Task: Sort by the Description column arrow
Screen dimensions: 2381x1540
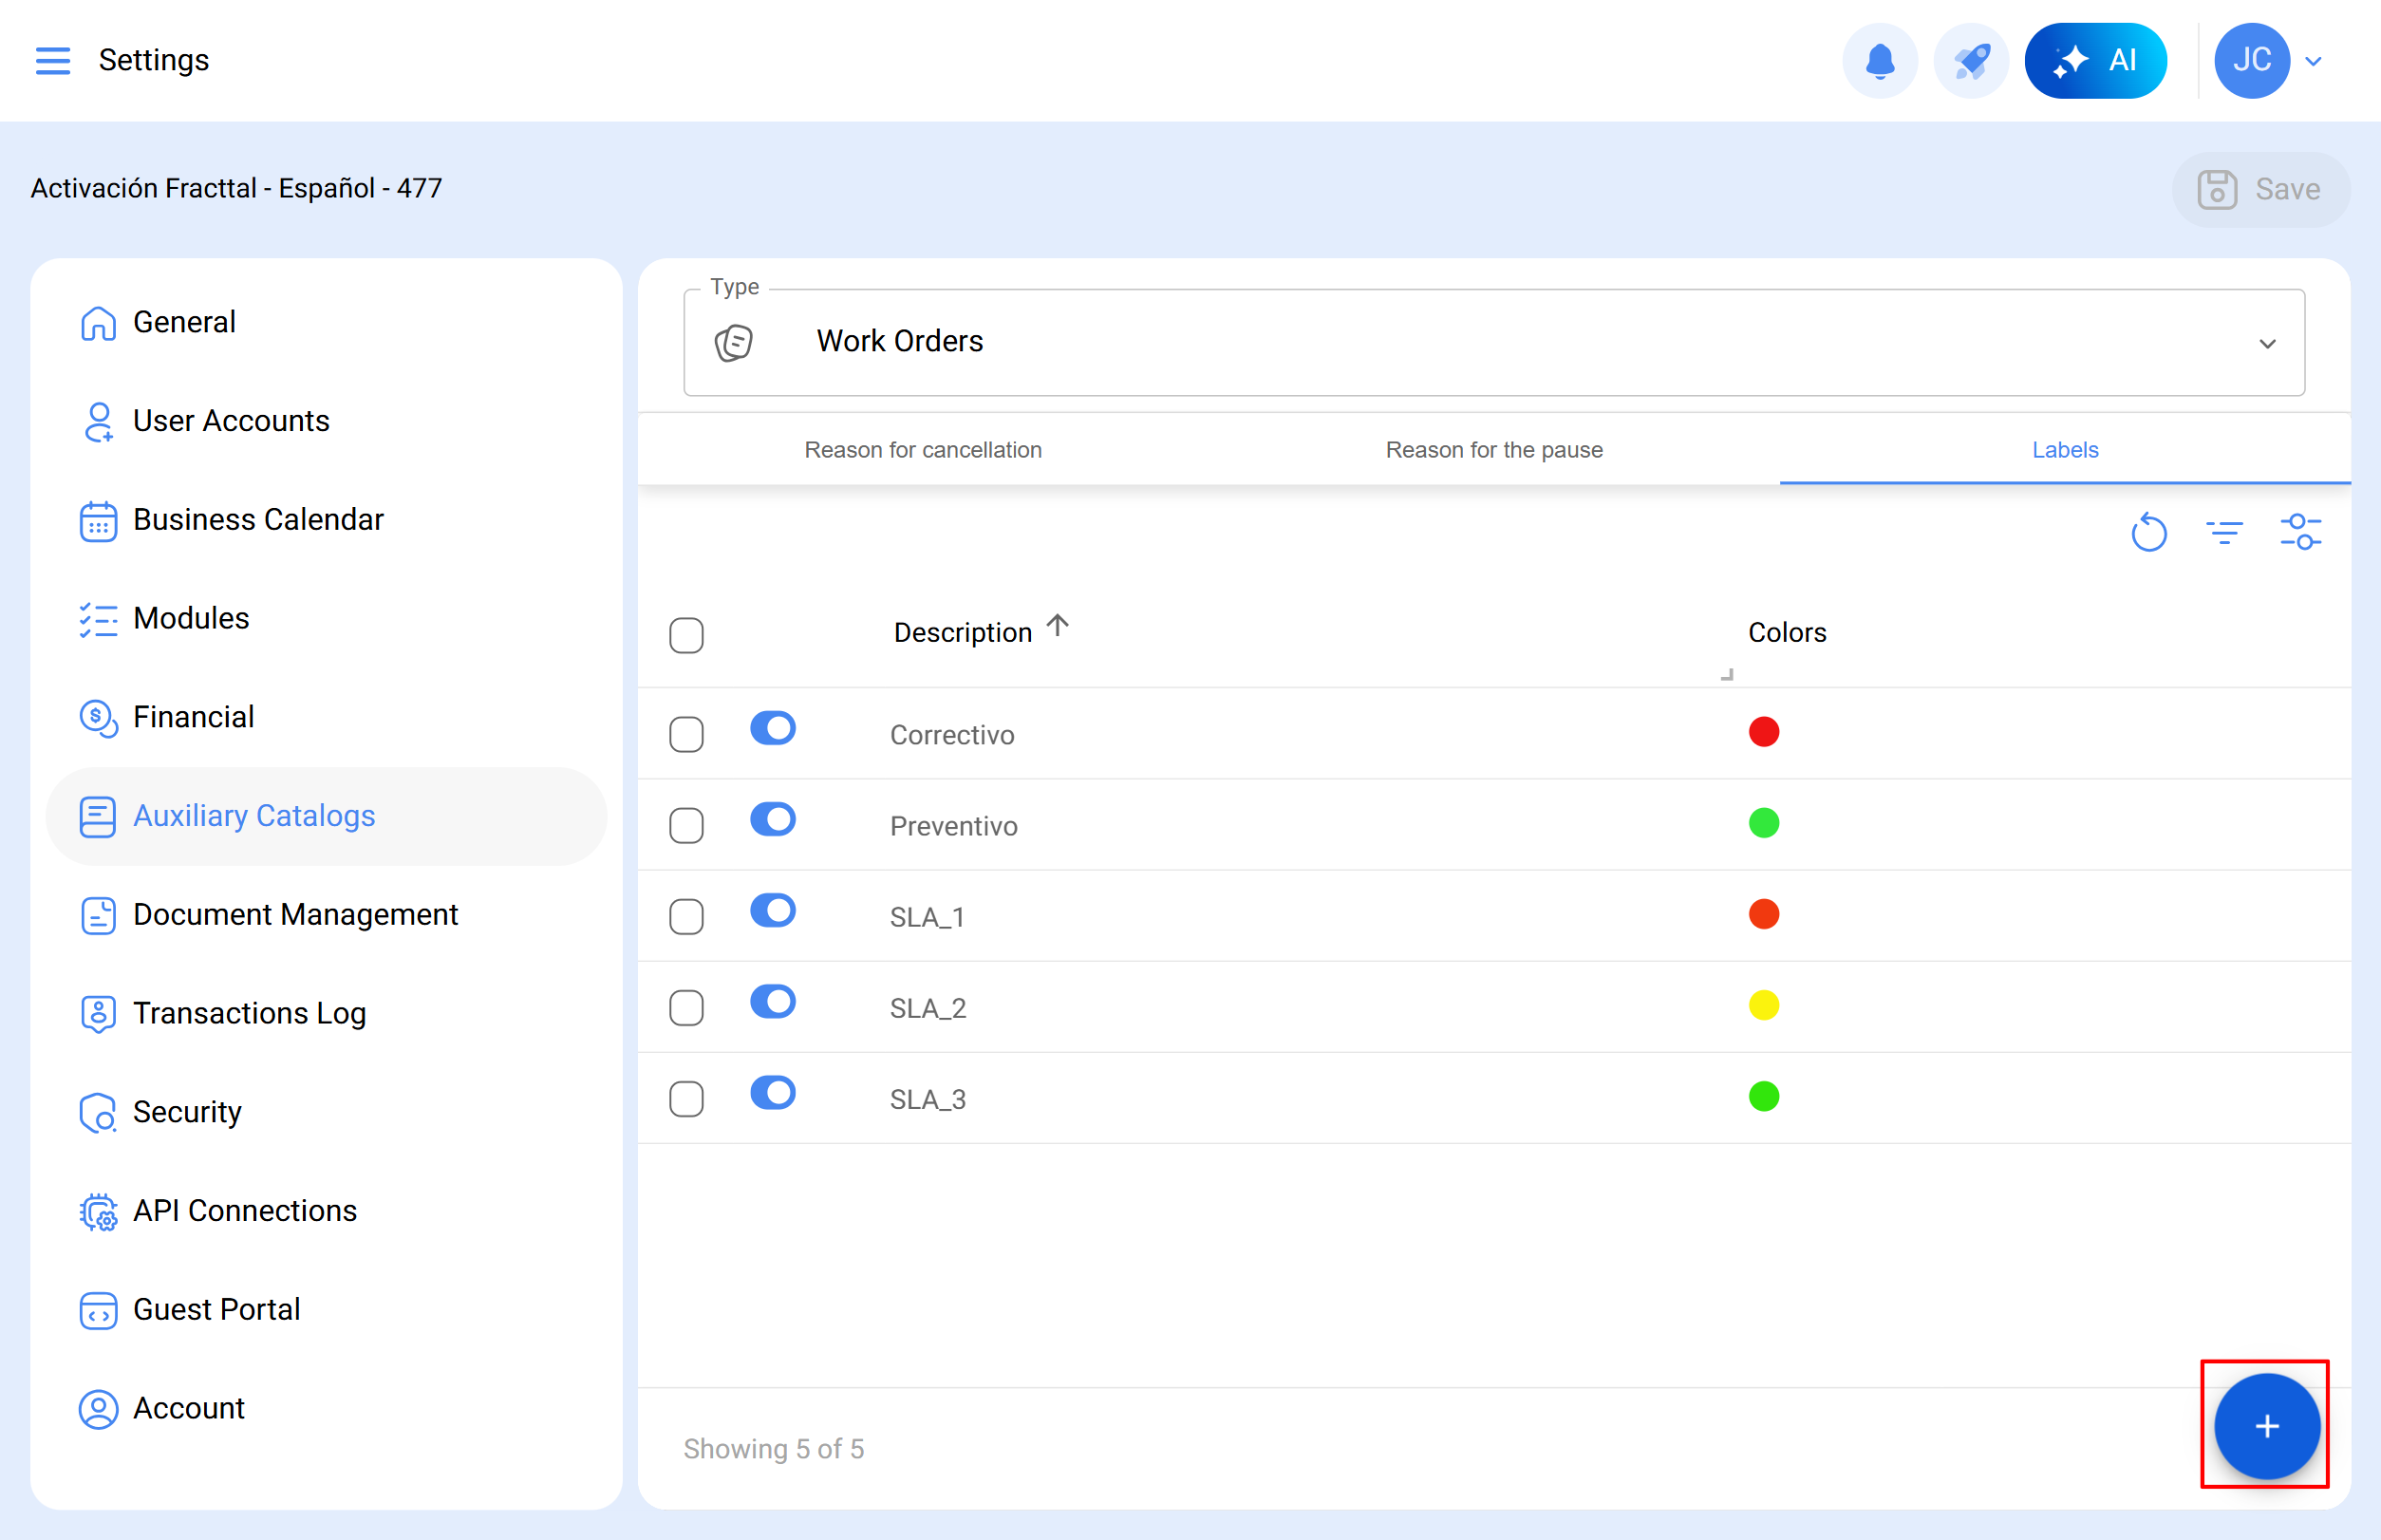Action: [x=1057, y=627]
